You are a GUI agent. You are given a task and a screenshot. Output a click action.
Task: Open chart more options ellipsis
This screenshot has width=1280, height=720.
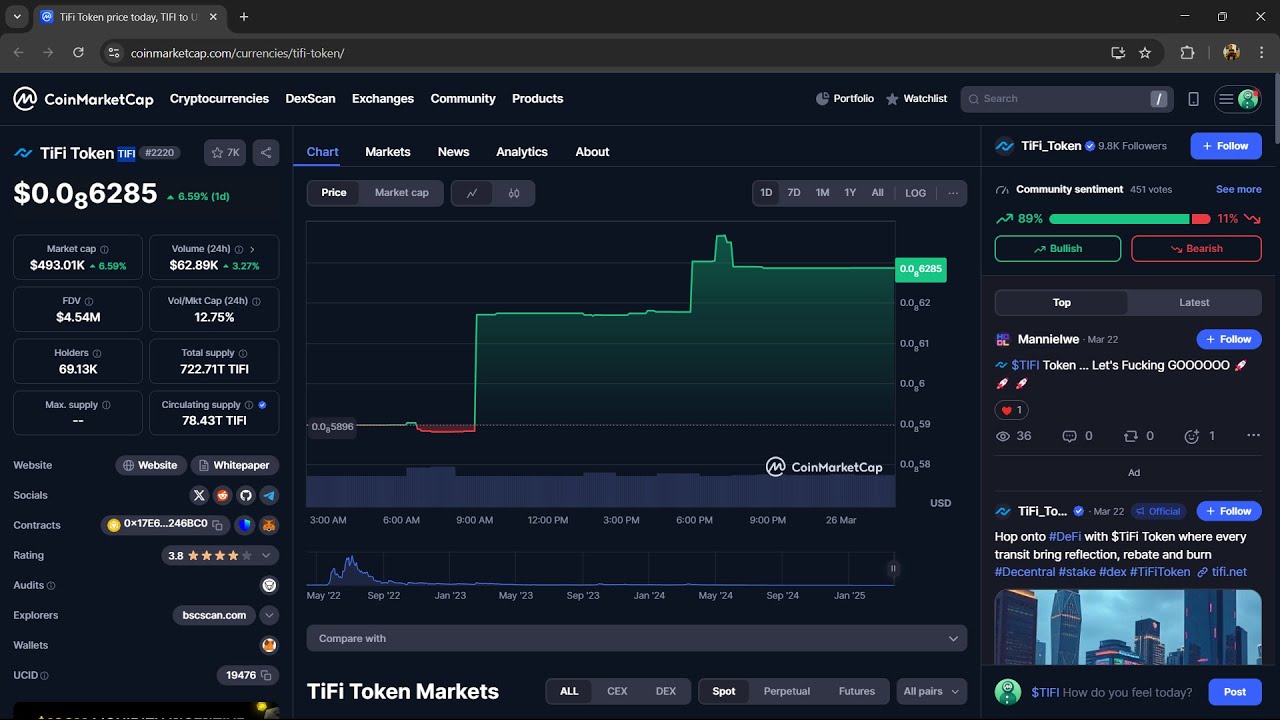pyautogui.click(x=953, y=193)
